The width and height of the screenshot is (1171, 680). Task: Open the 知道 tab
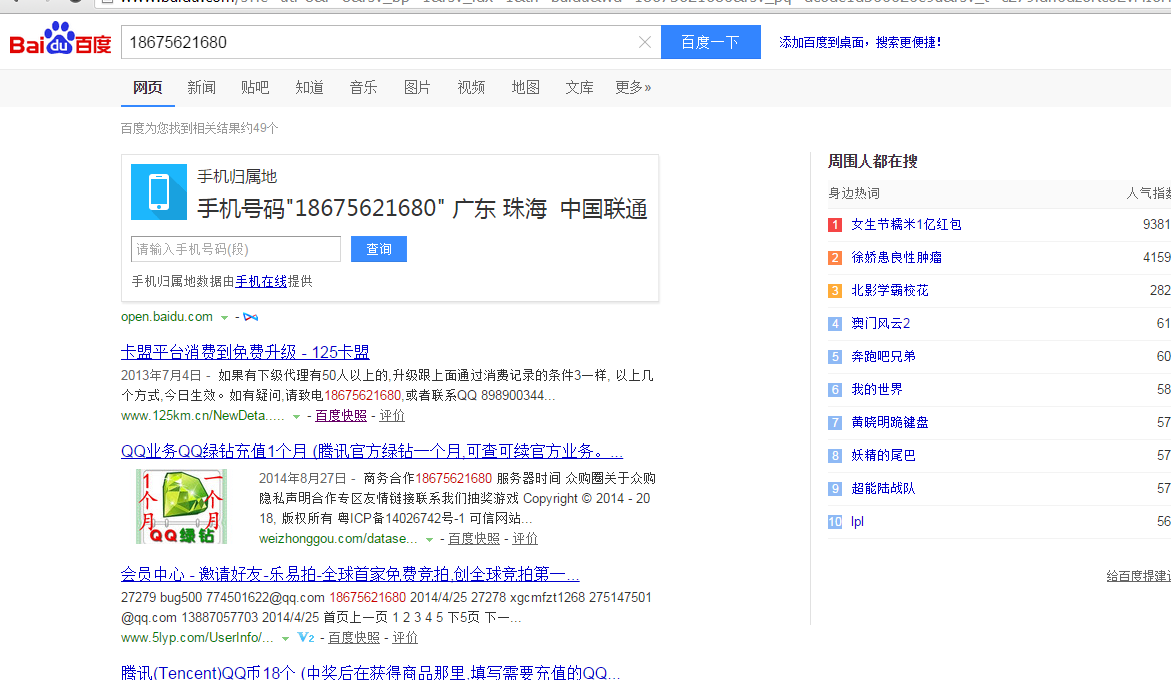point(309,87)
